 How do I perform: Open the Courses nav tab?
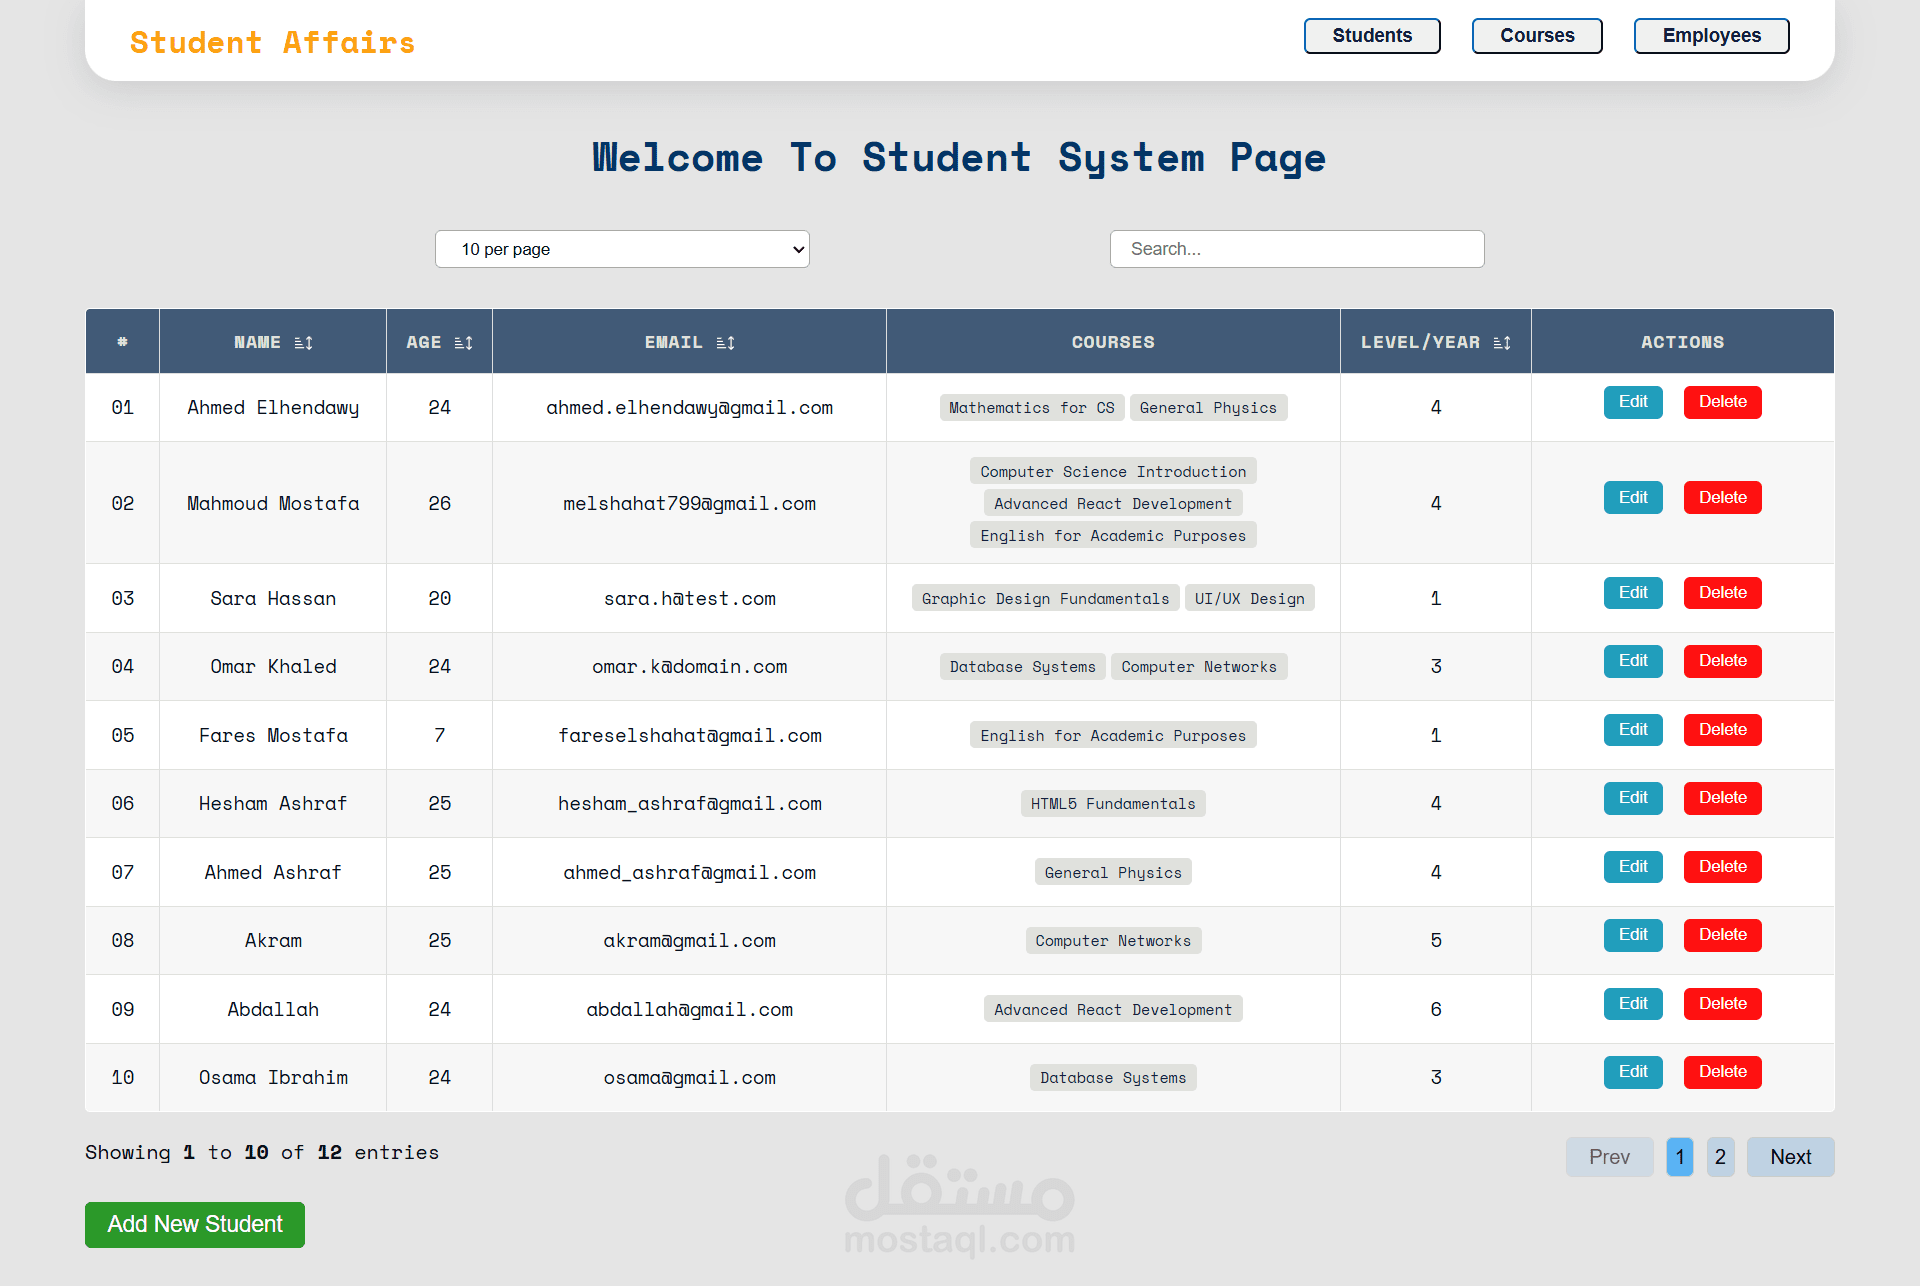(x=1537, y=36)
